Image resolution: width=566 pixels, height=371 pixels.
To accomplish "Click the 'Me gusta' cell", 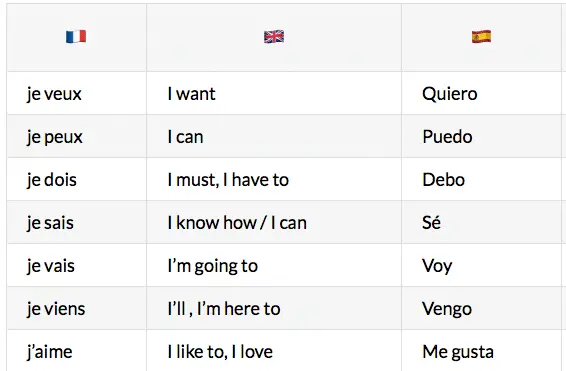I will tap(482, 350).
